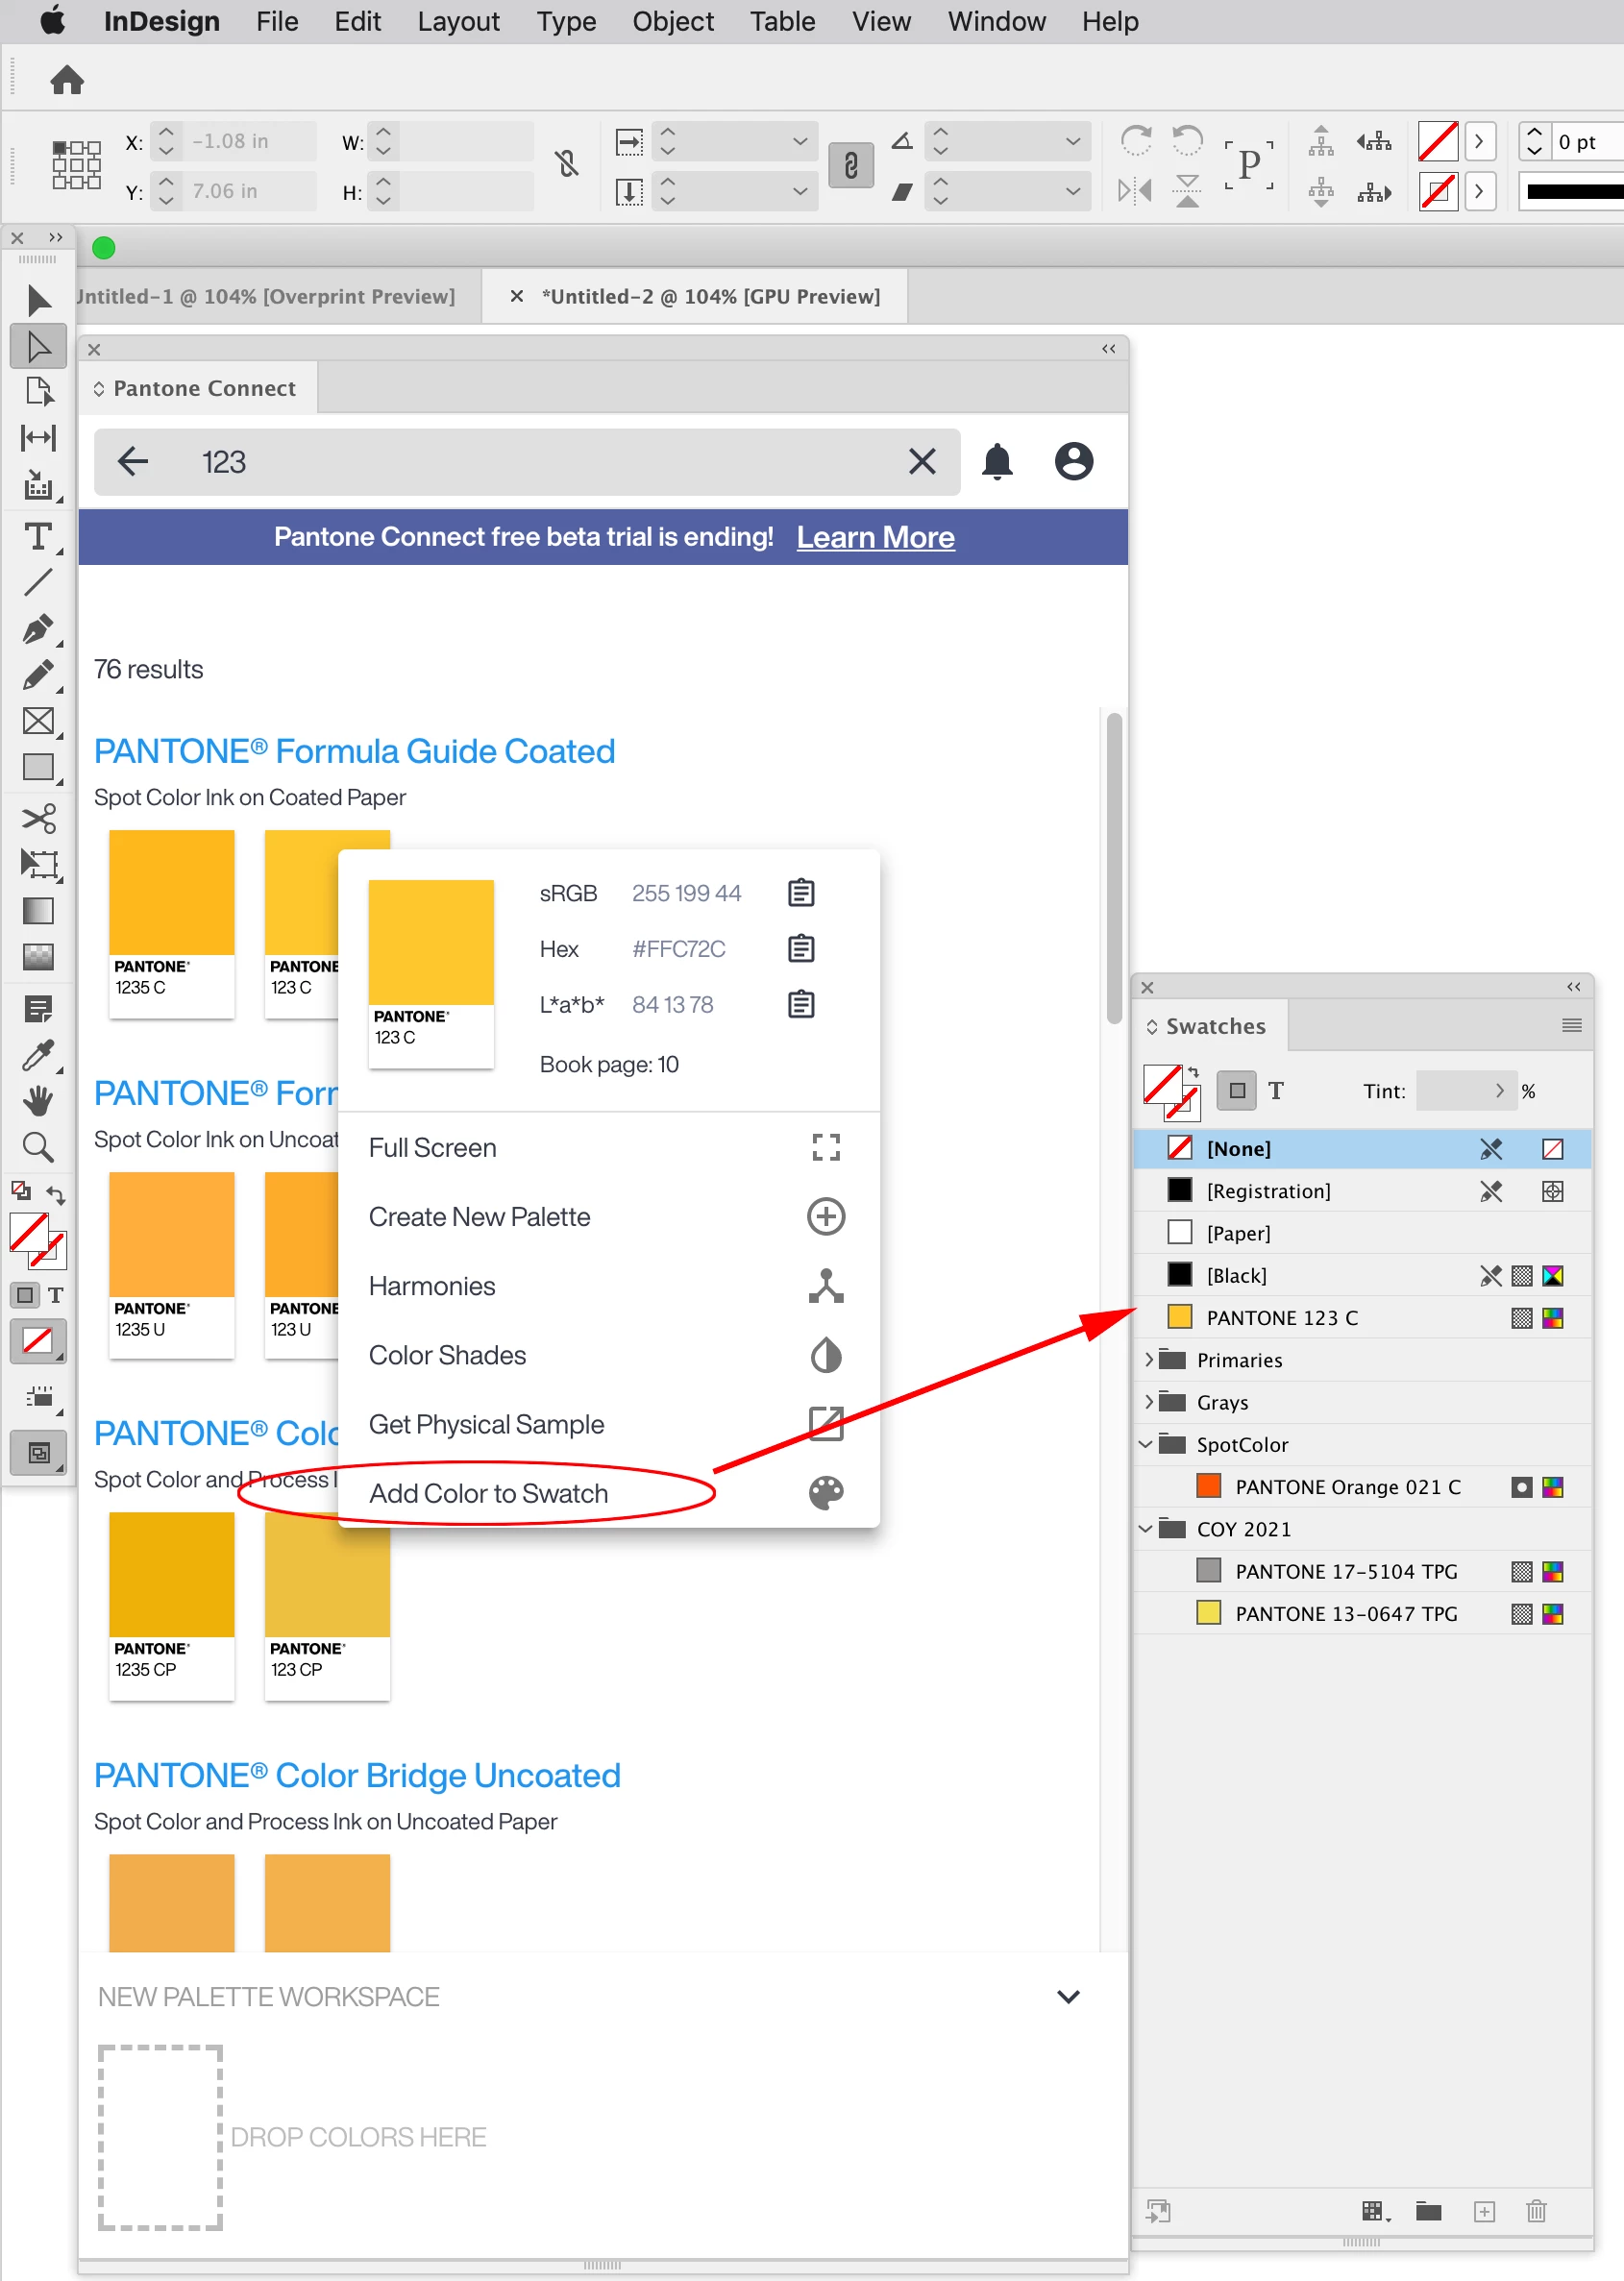Image resolution: width=1624 pixels, height=2281 pixels.
Task: Click the Learn More link
Action: pos(875,538)
